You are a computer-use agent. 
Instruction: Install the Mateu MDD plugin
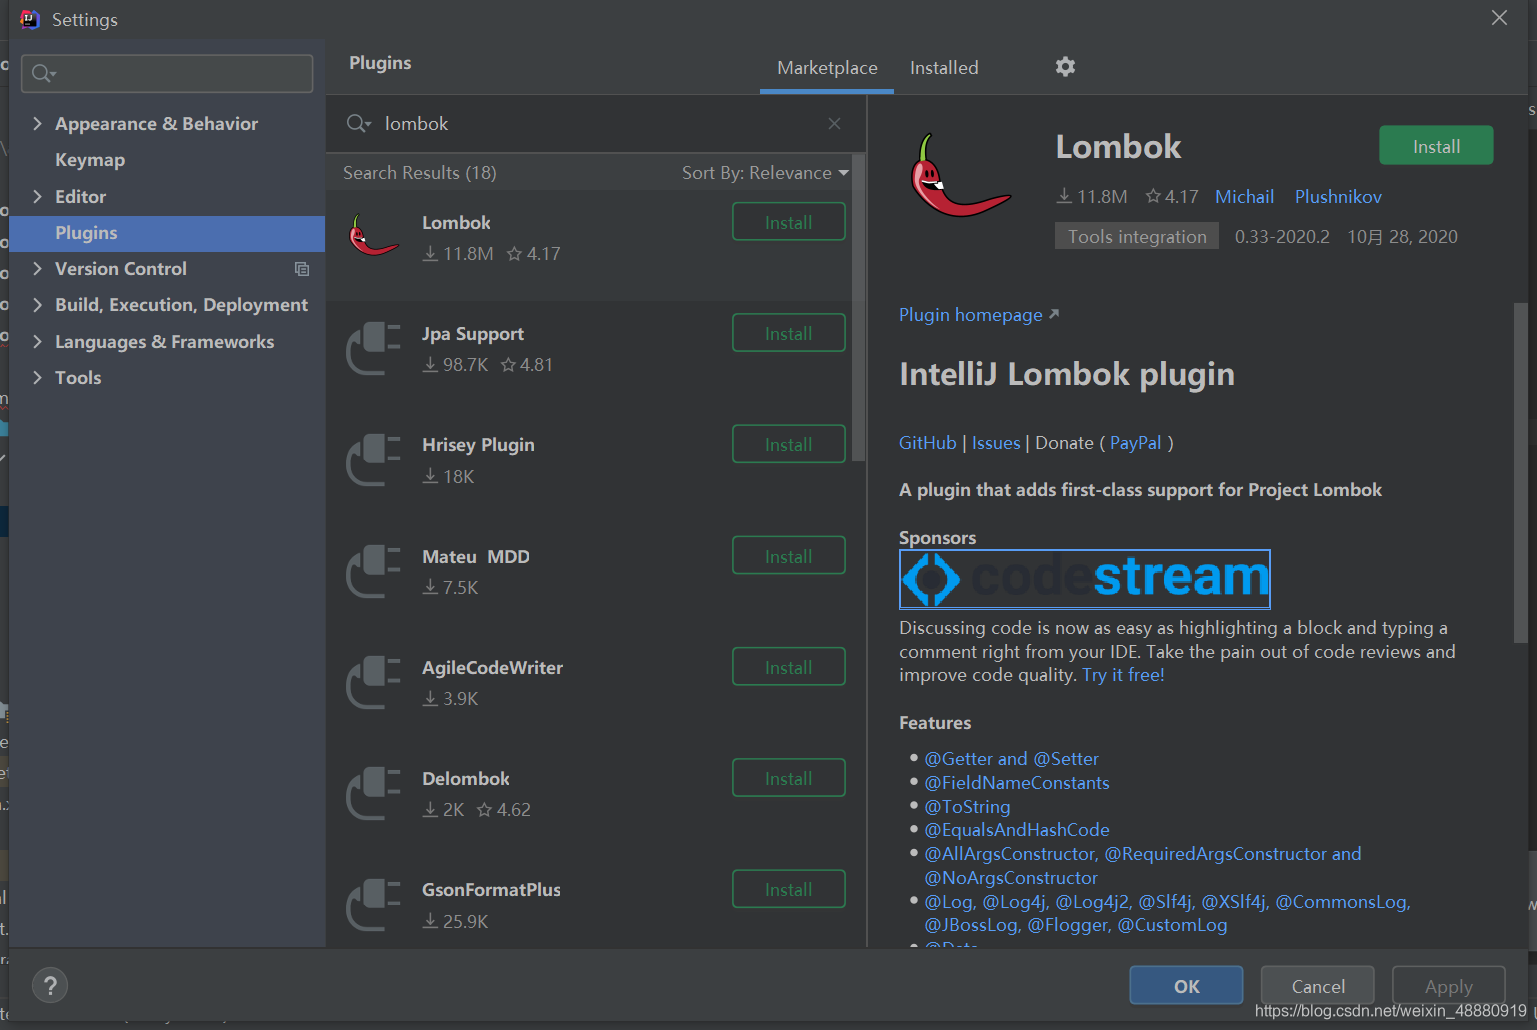pos(789,556)
